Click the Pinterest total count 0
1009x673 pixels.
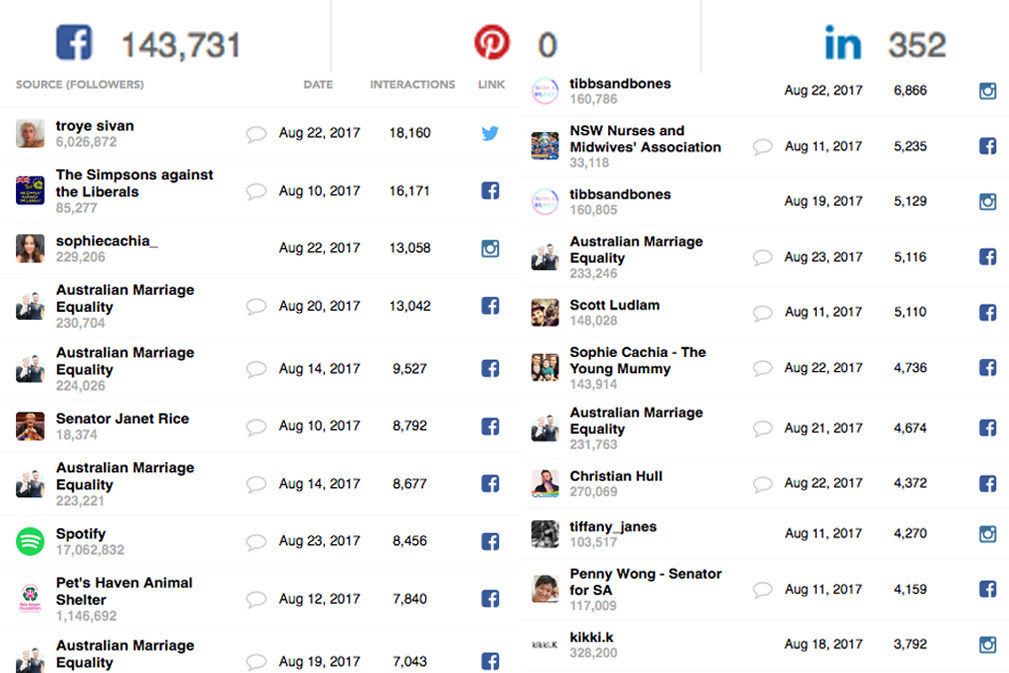tap(548, 45)
